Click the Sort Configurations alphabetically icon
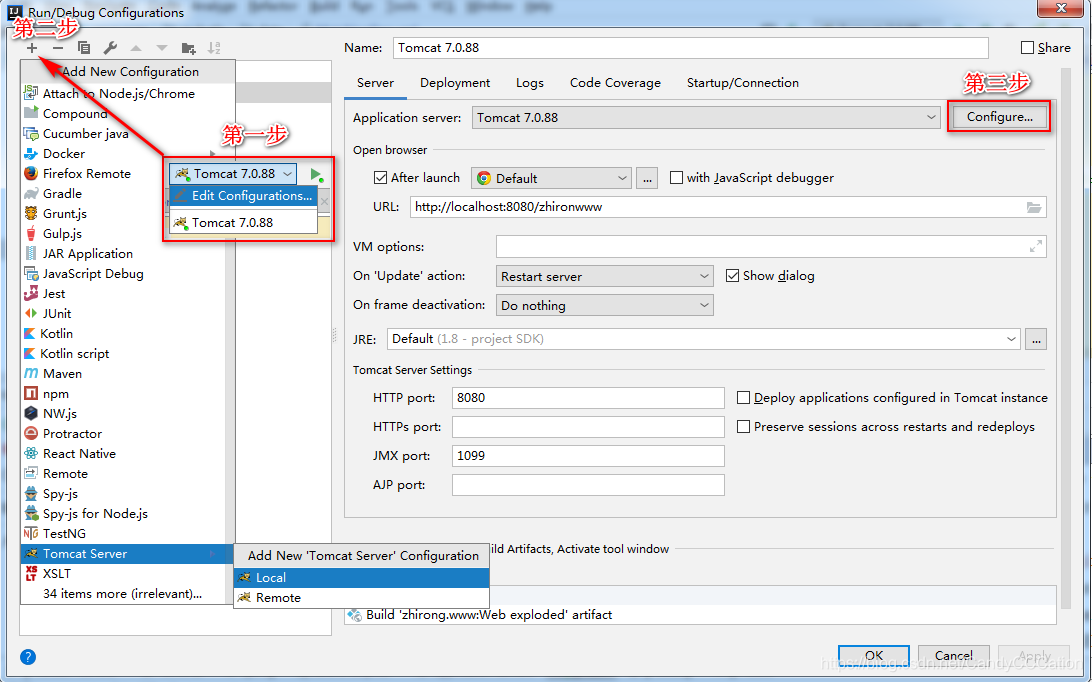This screenshot has height=682, width=1092. point(214,48)
